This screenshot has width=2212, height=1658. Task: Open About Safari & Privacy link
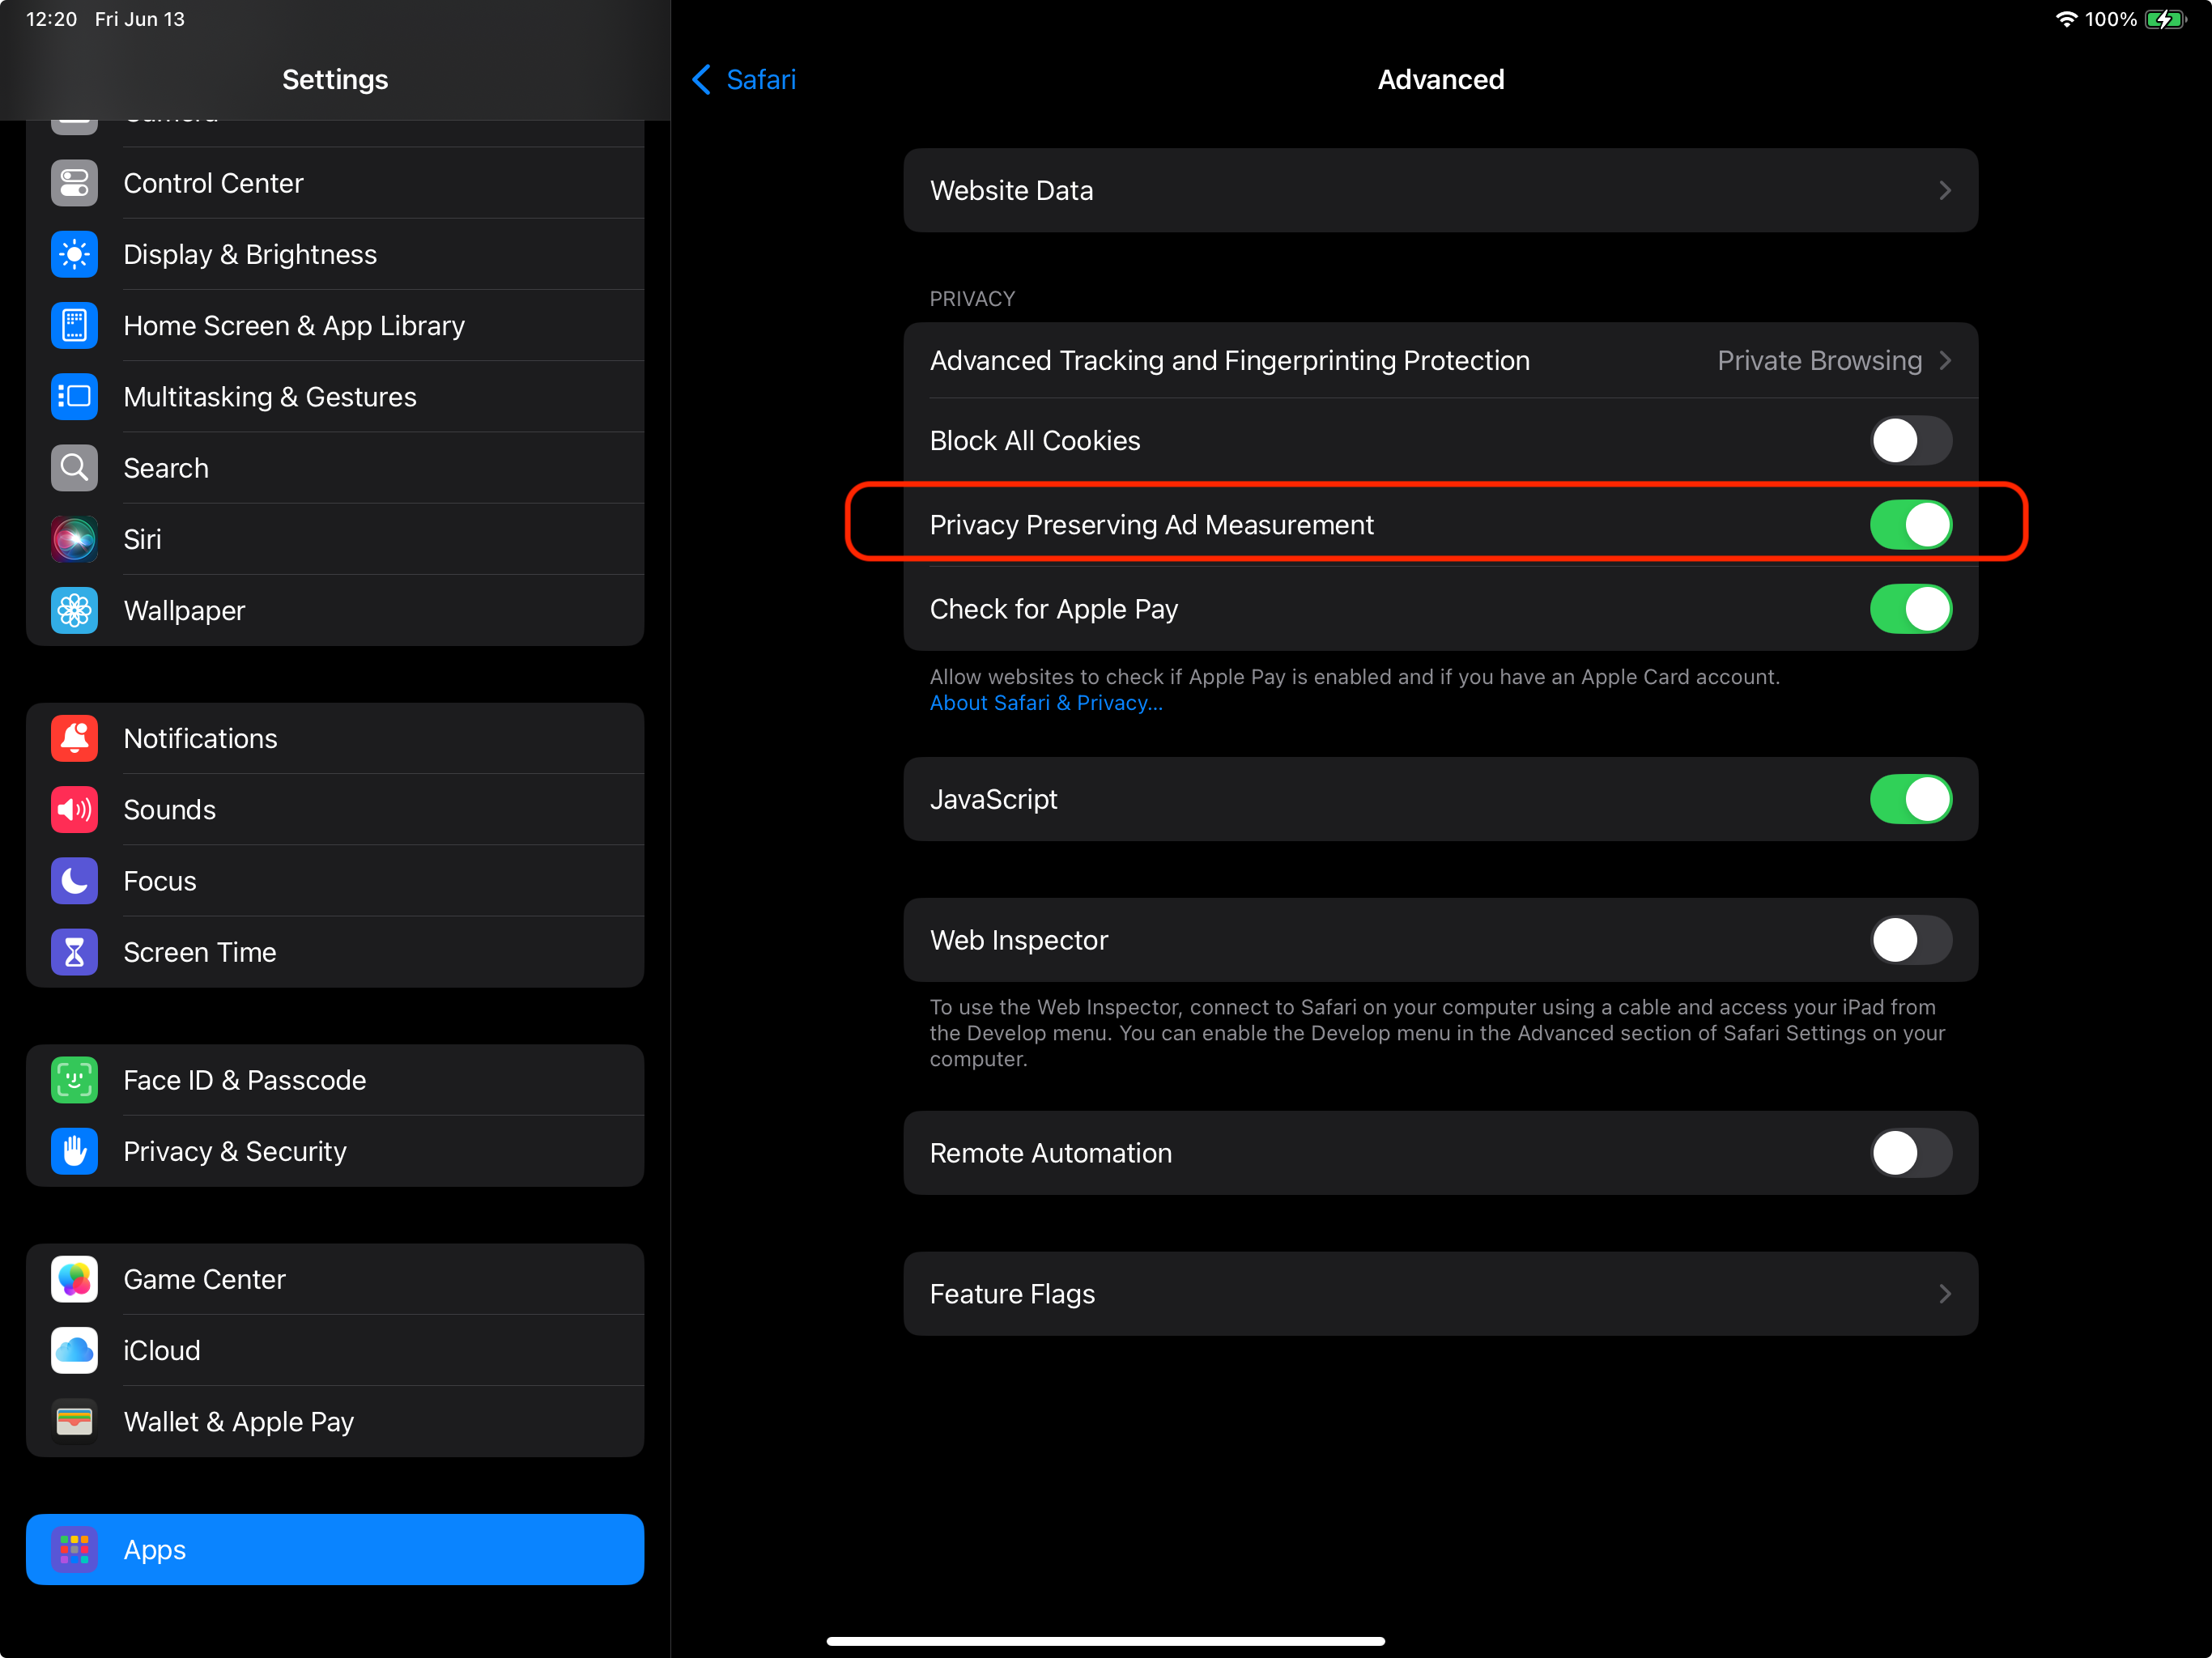coord(1046,703)
